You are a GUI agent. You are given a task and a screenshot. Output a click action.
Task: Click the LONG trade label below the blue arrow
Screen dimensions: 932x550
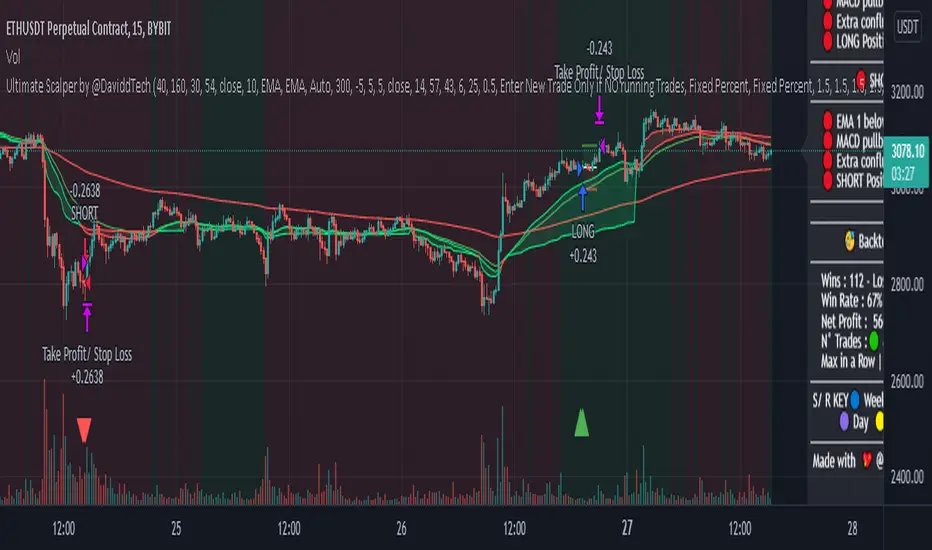pos(582,231)
